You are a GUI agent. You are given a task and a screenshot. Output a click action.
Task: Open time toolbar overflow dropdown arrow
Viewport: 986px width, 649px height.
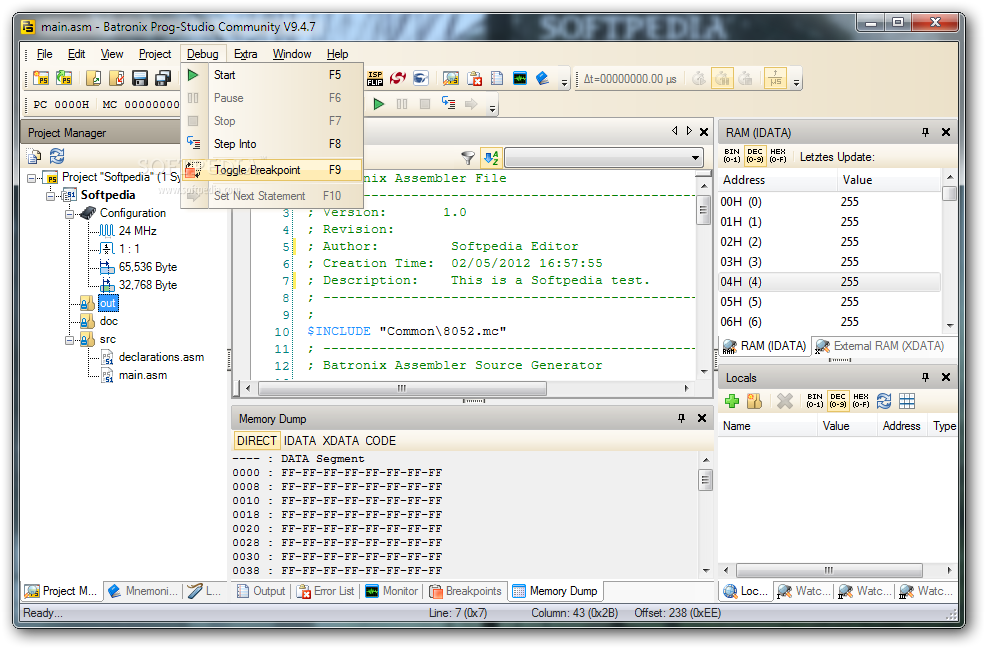[797, 82]
